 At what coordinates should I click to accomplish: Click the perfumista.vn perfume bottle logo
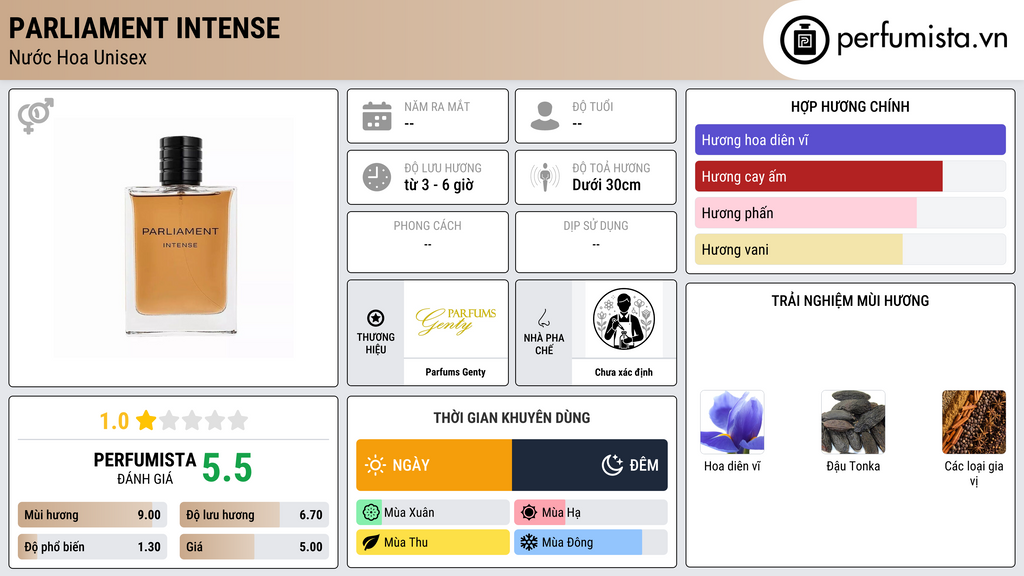pos(804,40)
